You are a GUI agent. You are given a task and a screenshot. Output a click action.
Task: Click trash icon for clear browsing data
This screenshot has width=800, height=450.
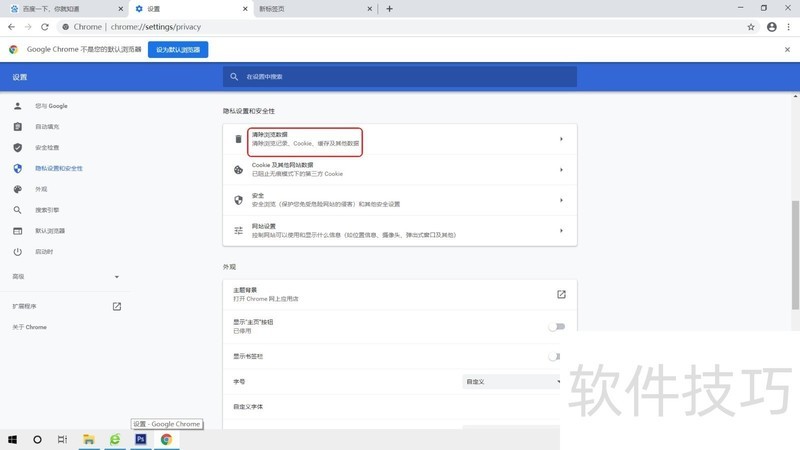(x=238, y=139)
